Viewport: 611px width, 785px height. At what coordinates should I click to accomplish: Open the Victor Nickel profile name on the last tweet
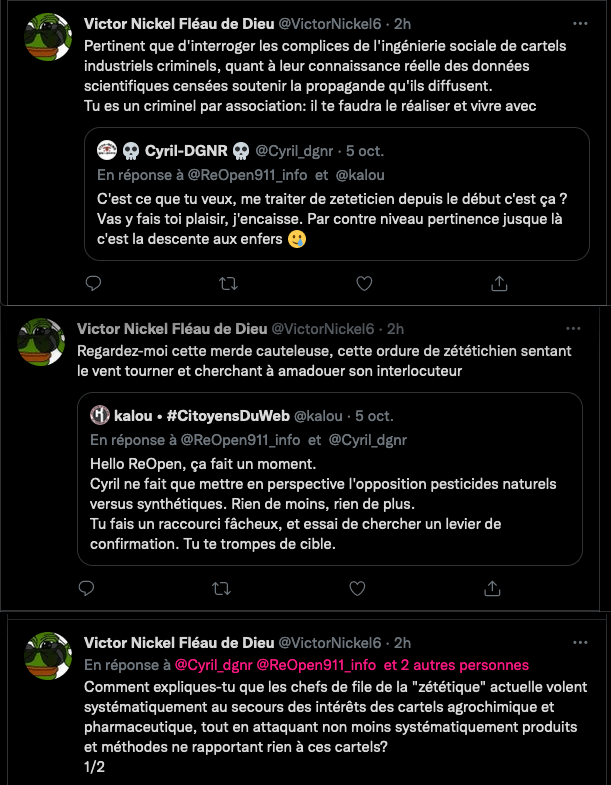click(176, 642)
